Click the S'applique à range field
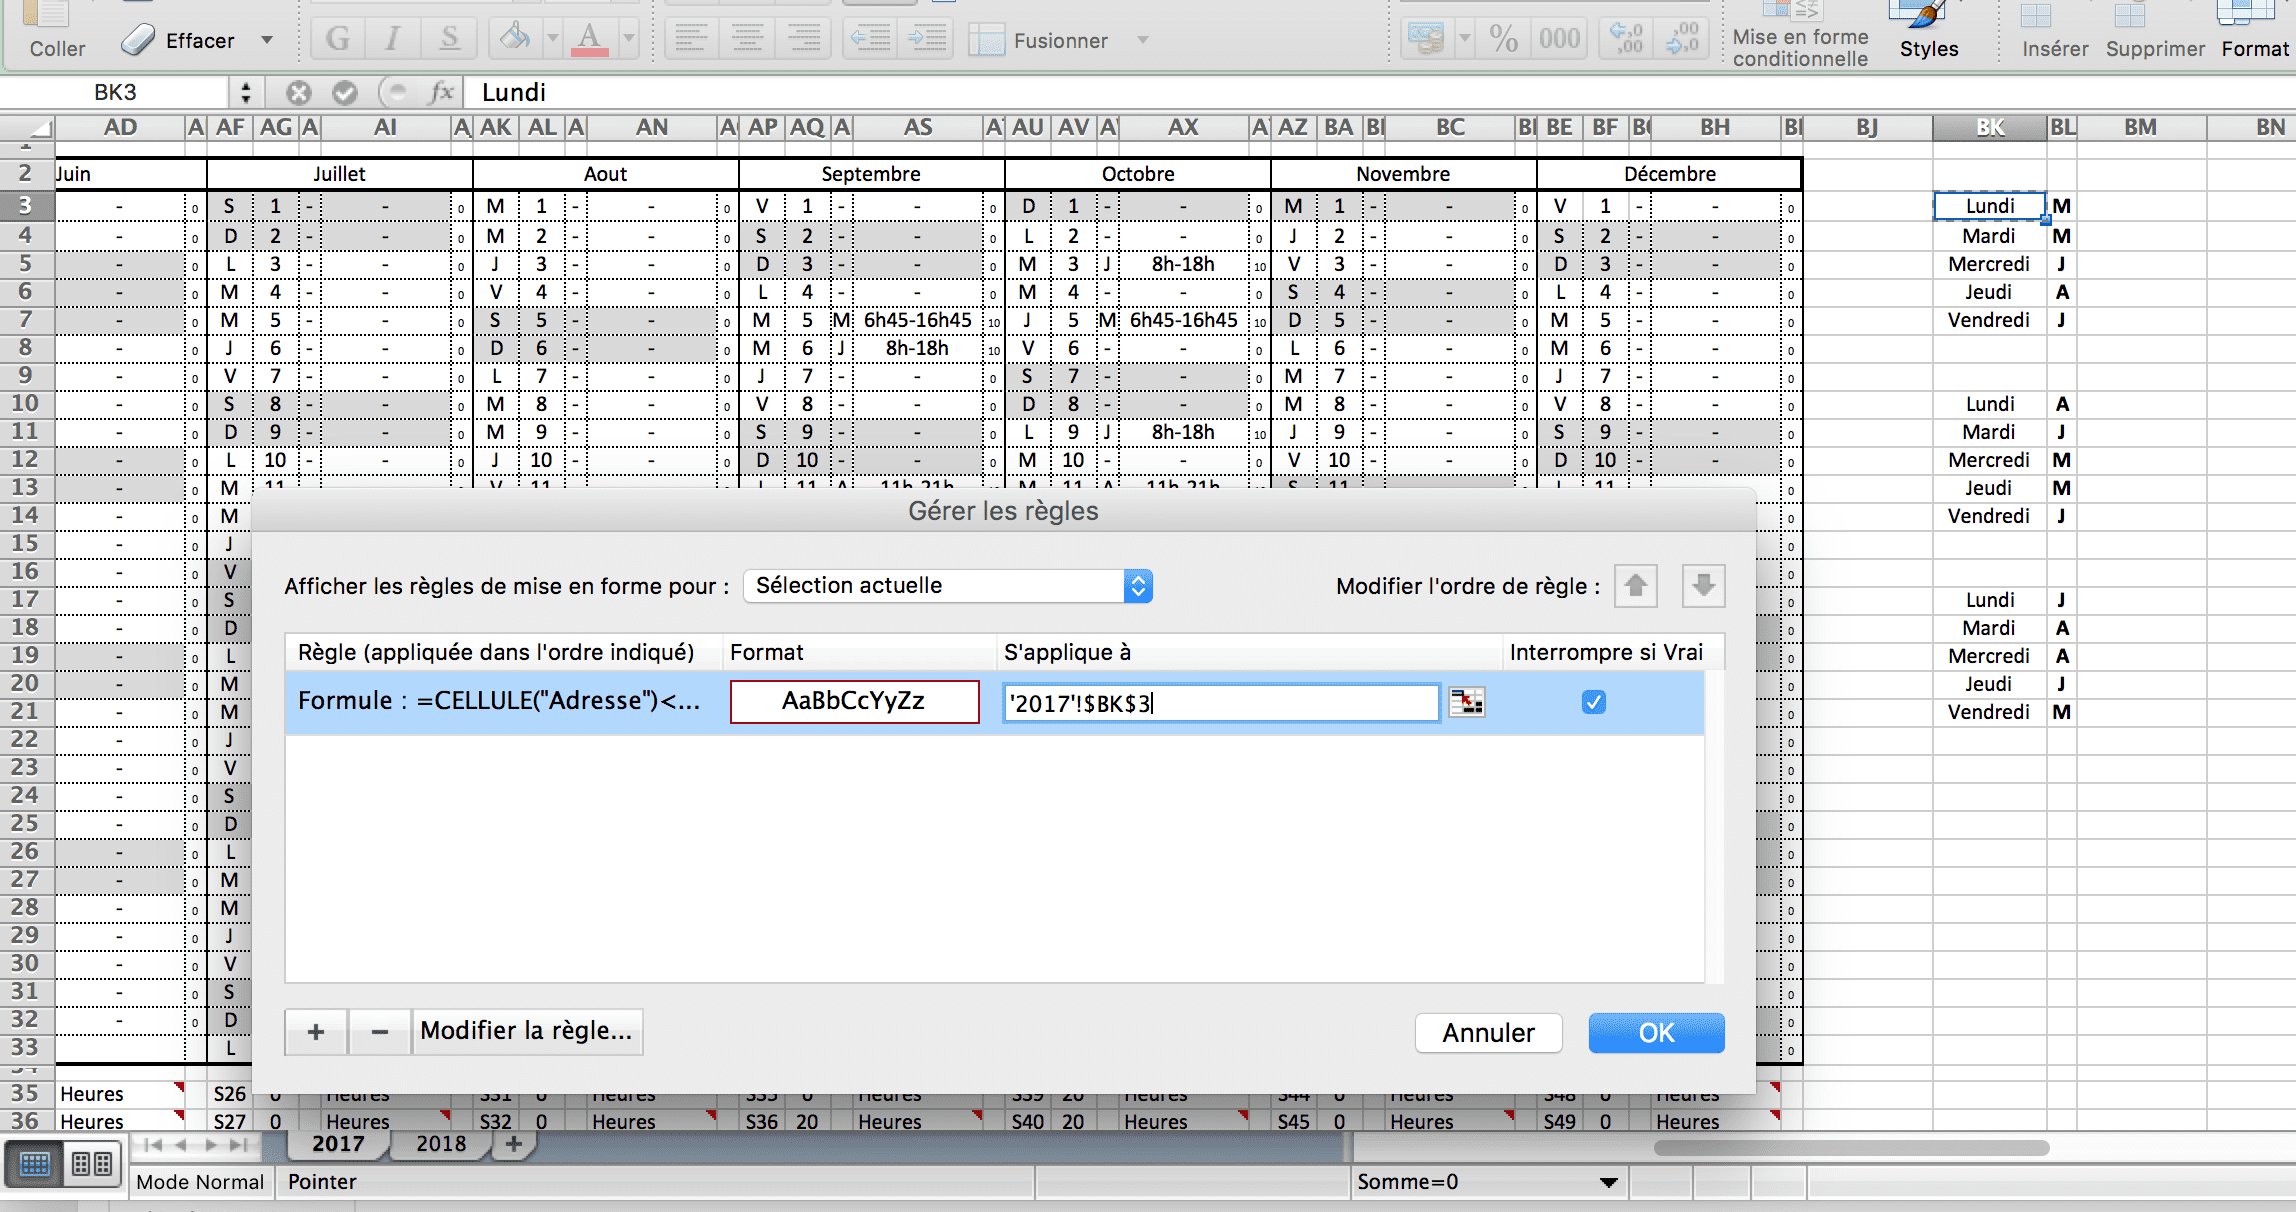 (1220, 703)
